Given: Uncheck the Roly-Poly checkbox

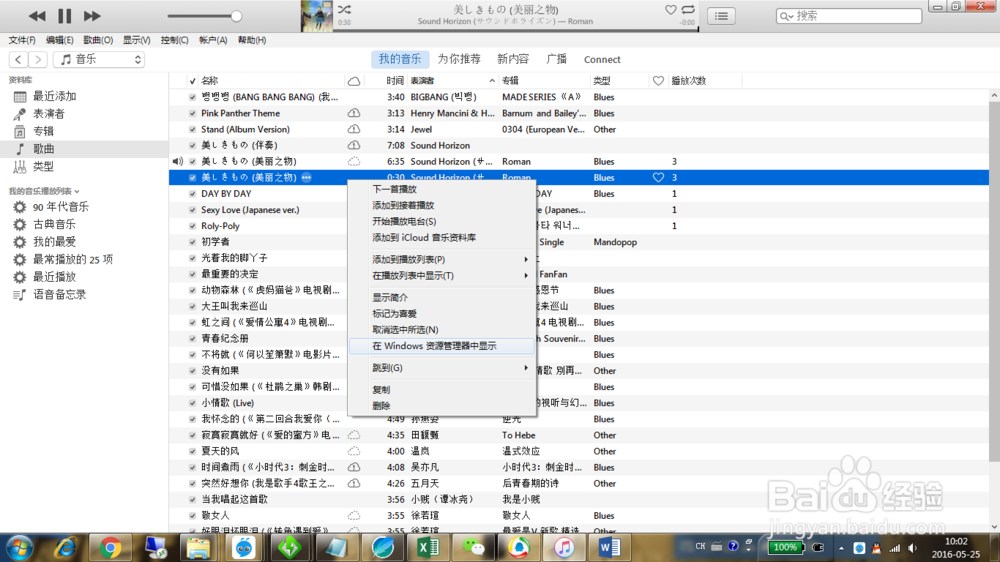Looking at the screenshot, I should point(193,226).
